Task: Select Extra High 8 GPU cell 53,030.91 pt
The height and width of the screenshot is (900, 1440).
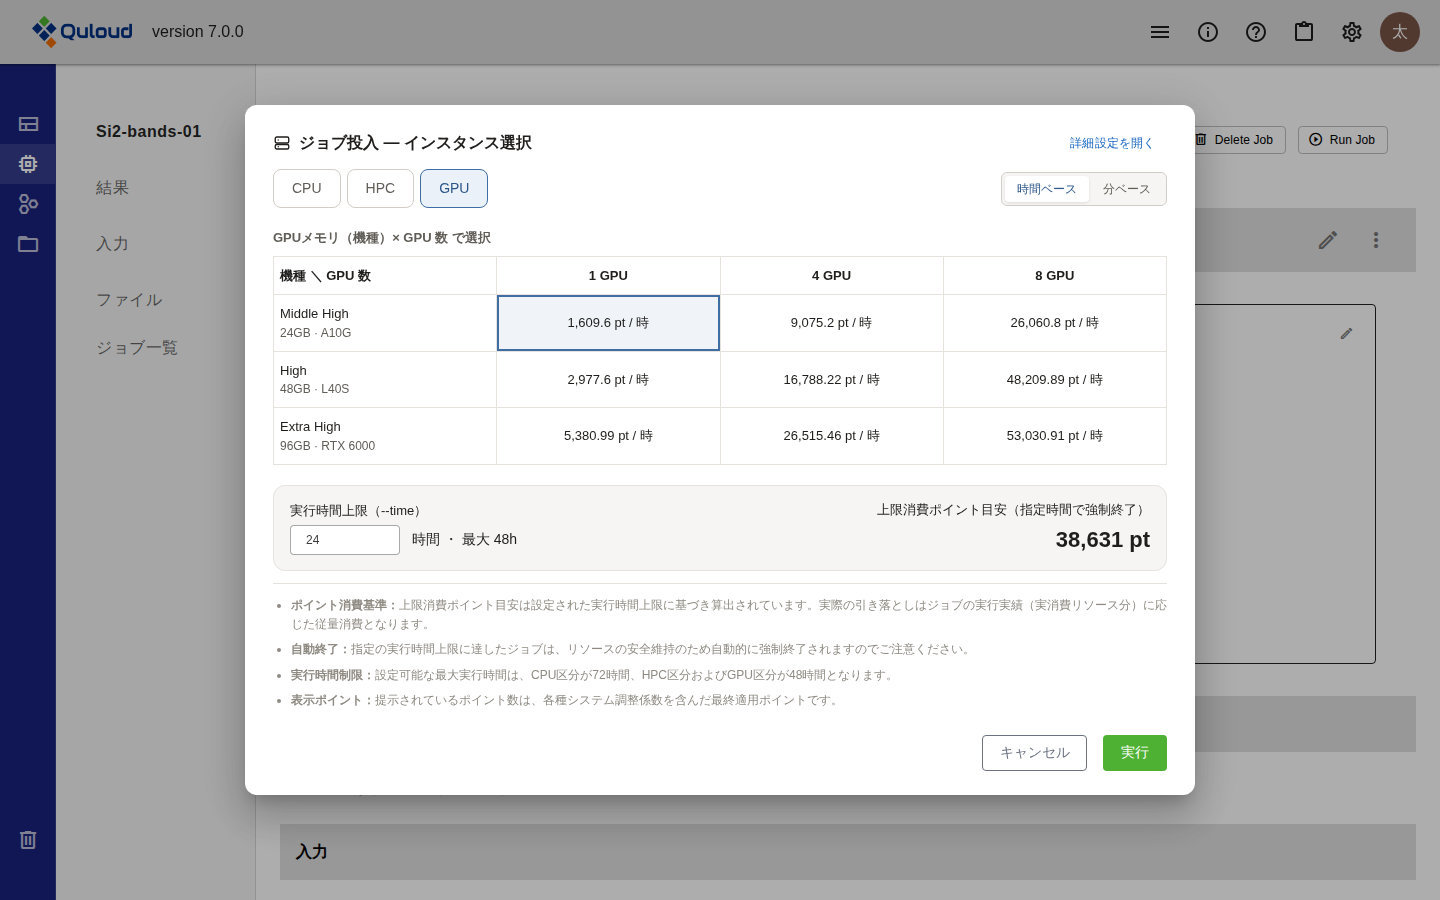Action: tap(1054, 436)
